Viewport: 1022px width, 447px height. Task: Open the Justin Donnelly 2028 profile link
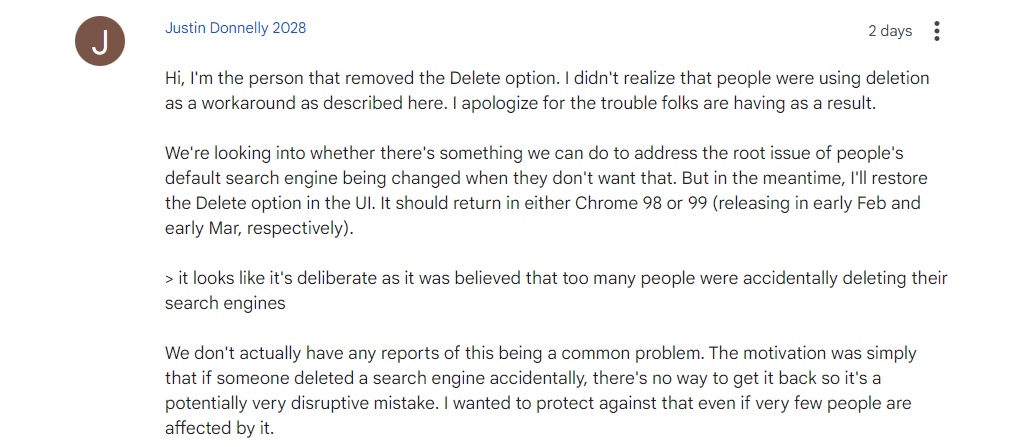pyautogui.click(x=235, y=28)
